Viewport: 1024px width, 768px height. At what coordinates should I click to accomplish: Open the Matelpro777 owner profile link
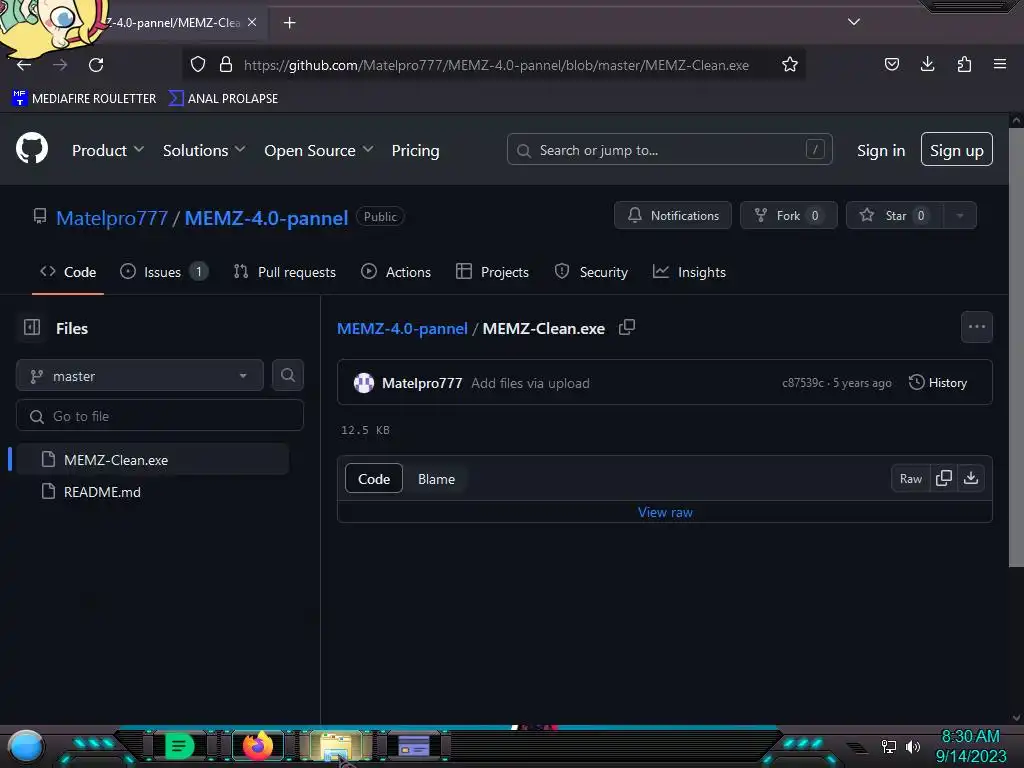112,217
